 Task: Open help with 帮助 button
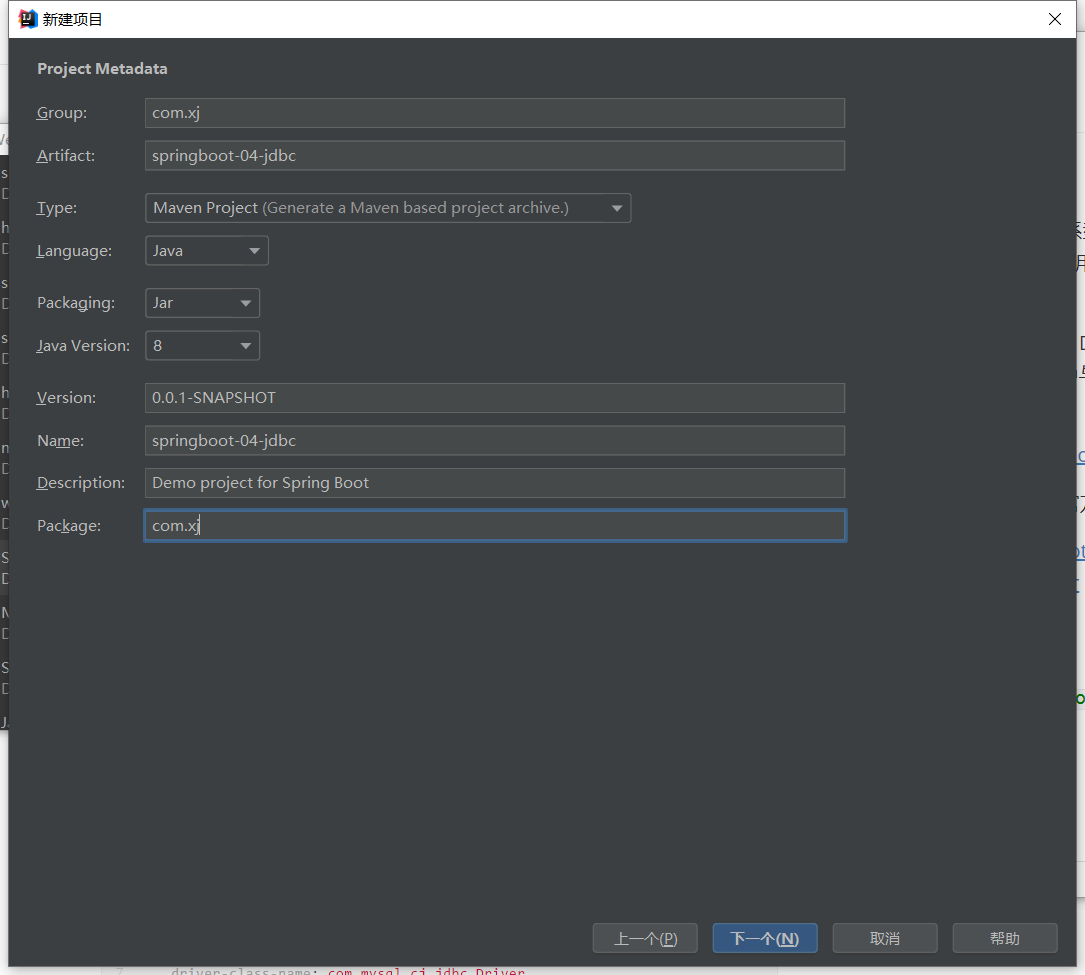coord(1004,938)
